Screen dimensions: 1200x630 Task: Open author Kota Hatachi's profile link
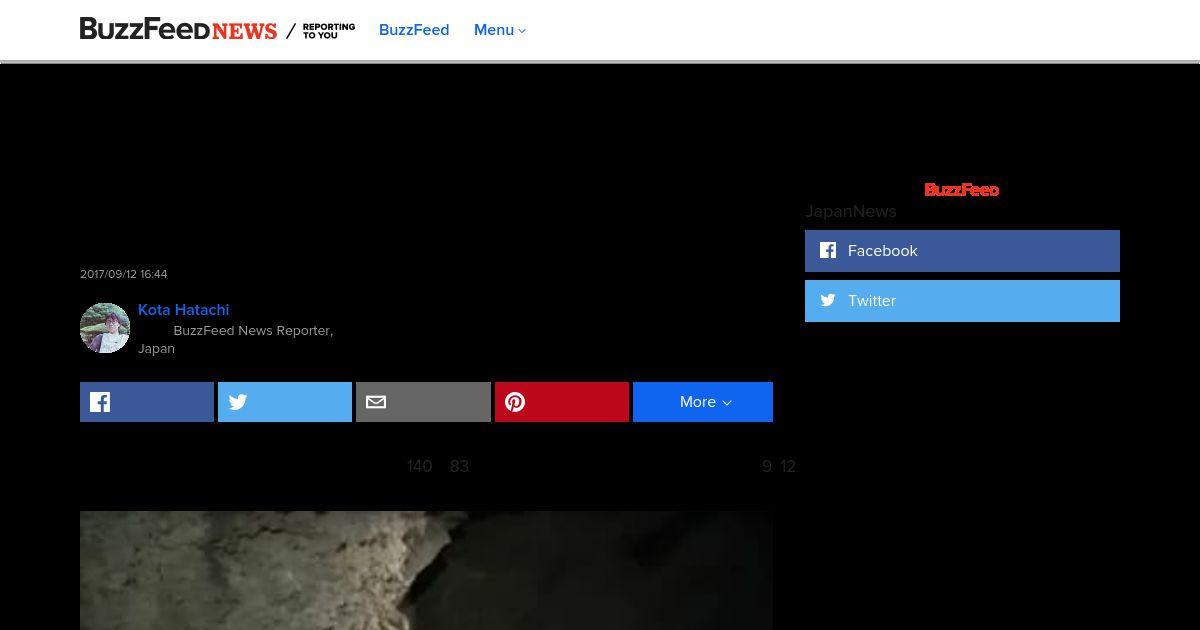tap(183, 310)
